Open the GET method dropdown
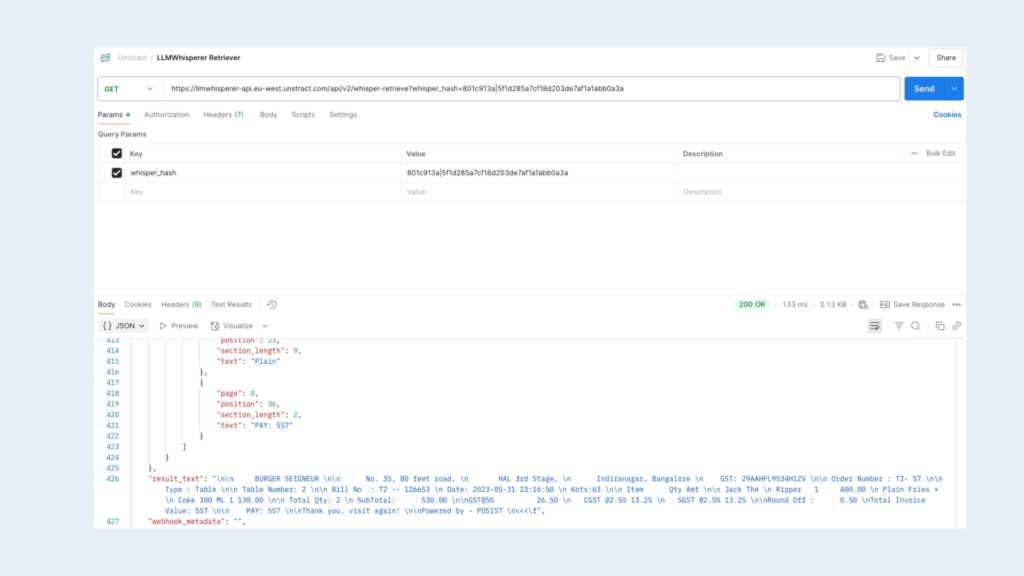Image resolution: width=1024 pixels, height=576 pixels. coord(129,89)
